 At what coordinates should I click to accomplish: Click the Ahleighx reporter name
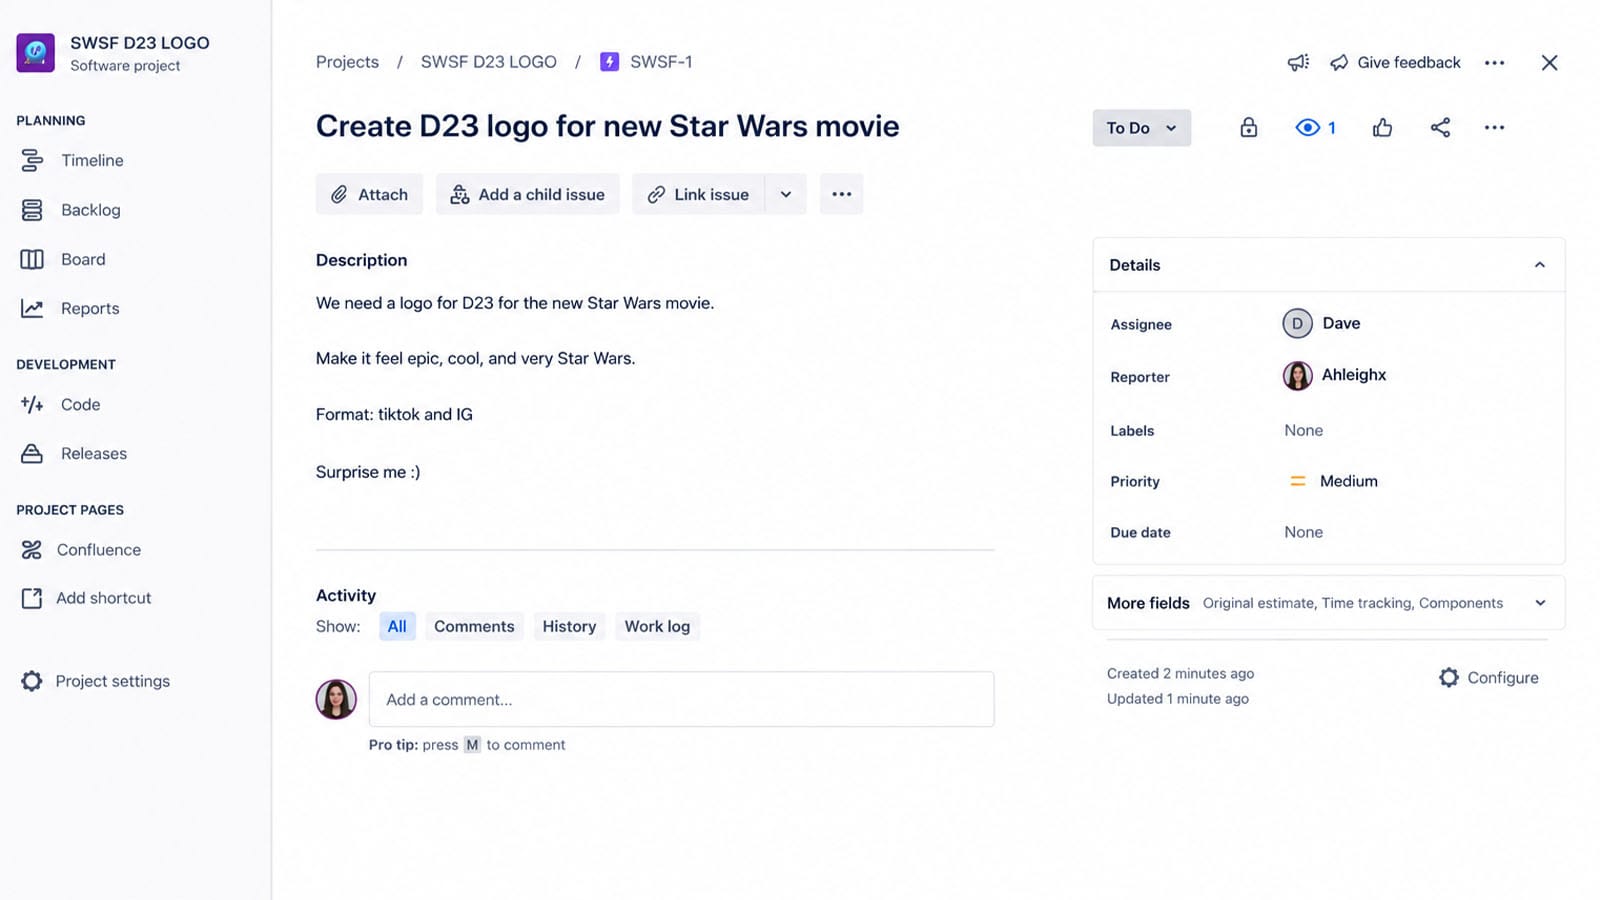pyautogui.click(x=1354, y=375)
